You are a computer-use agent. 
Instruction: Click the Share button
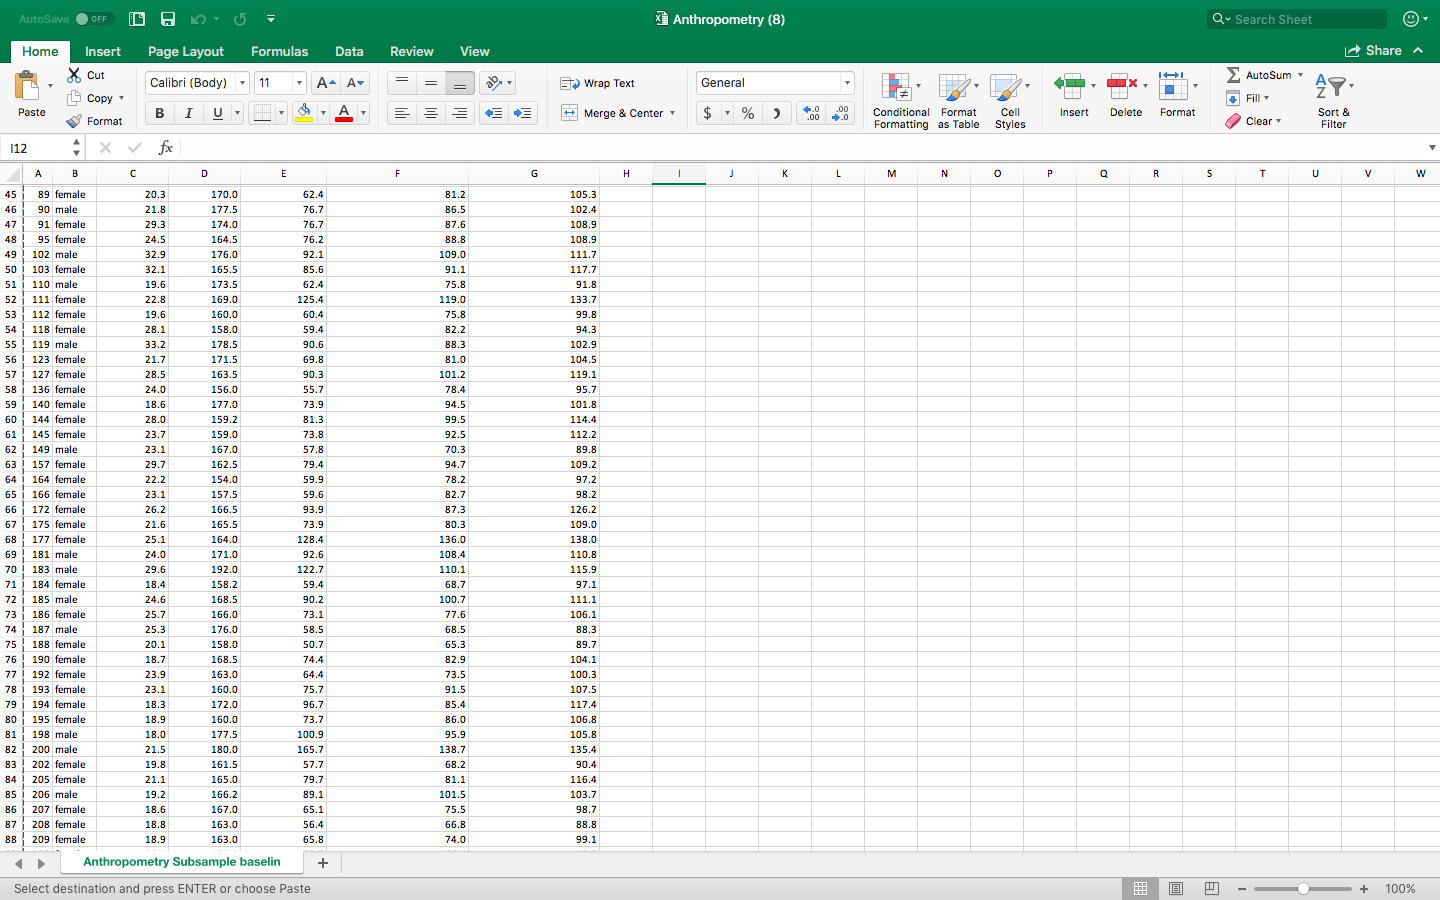(1374, 51)
